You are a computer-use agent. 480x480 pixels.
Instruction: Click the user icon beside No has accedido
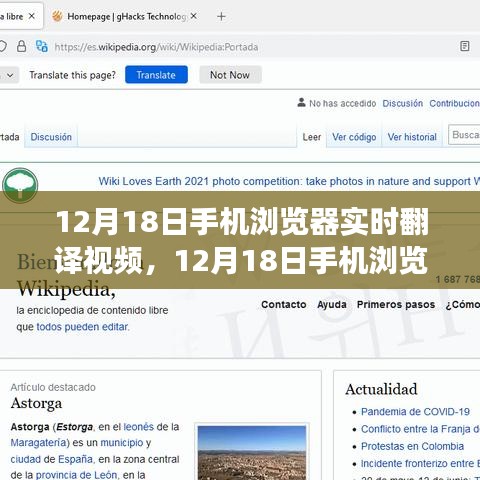click(301, 102)
